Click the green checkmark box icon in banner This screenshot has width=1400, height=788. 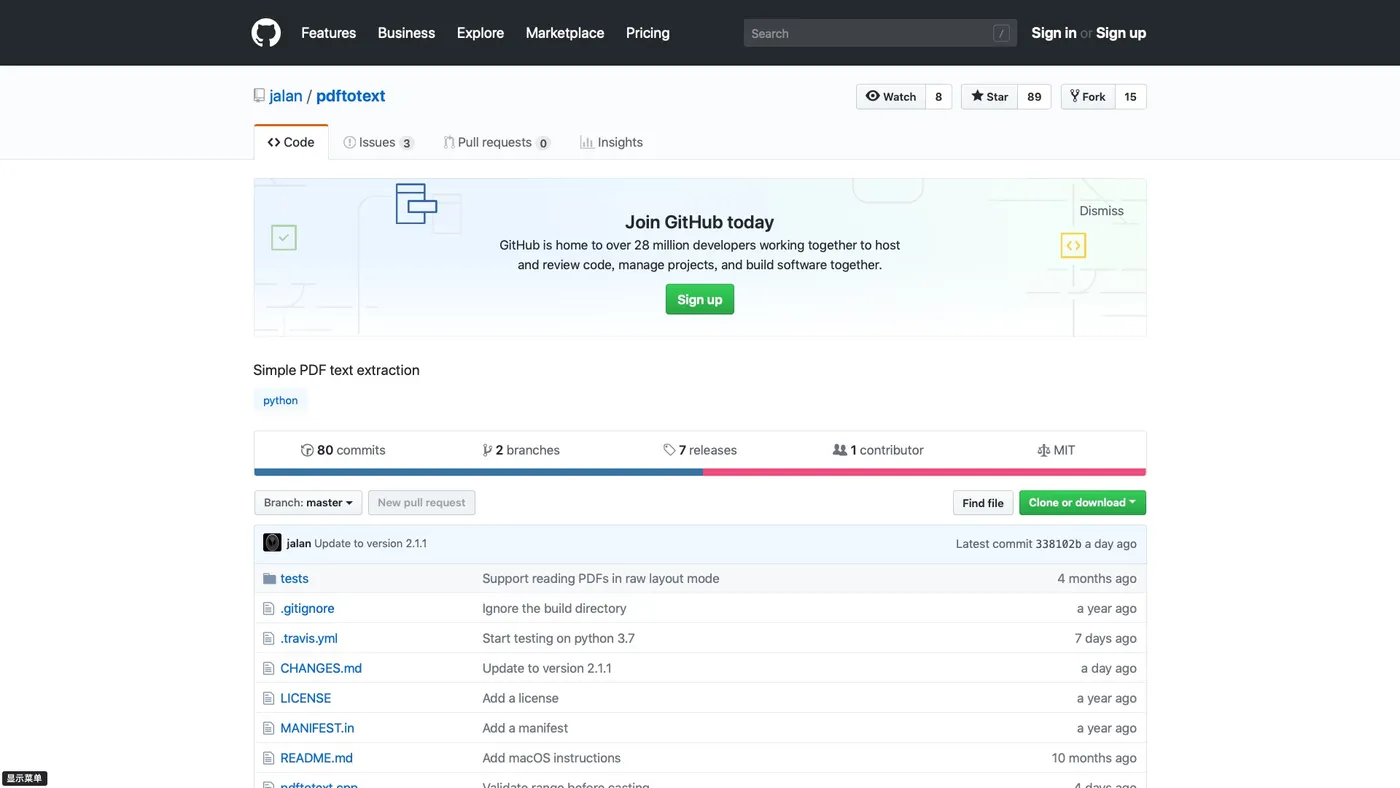click(284, 238)
